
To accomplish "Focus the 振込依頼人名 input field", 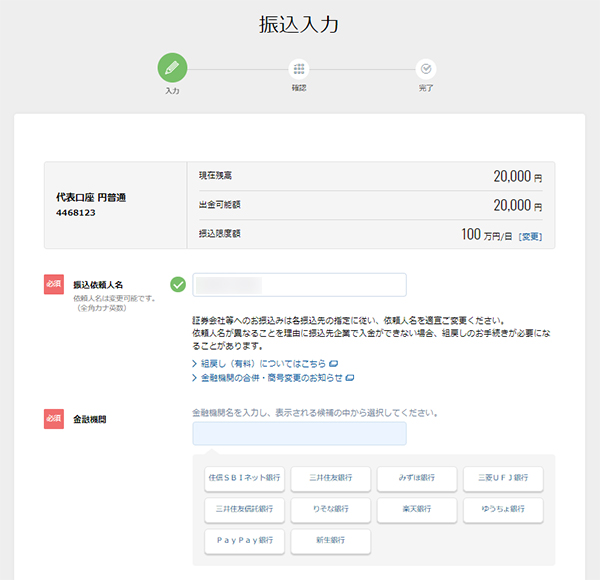I will click(x=299, y=285).
